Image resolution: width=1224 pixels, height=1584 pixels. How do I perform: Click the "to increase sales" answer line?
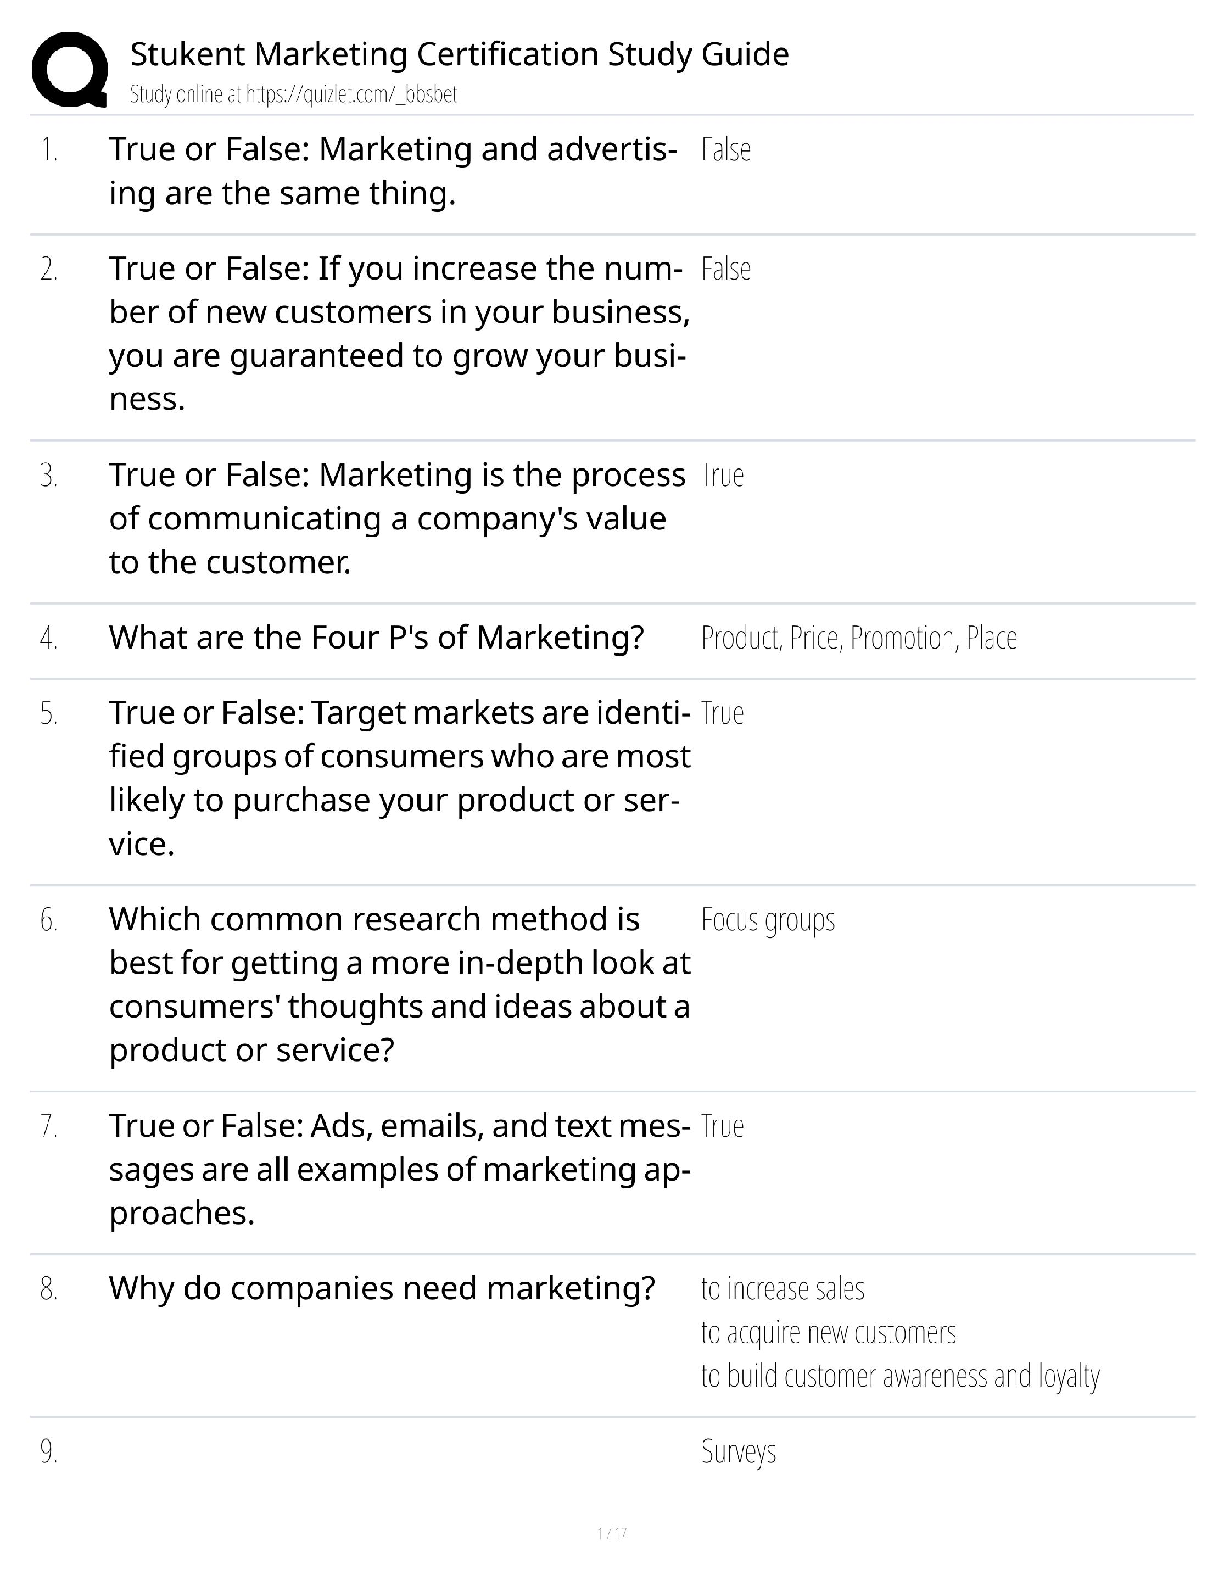click(x=782, y=1289)
